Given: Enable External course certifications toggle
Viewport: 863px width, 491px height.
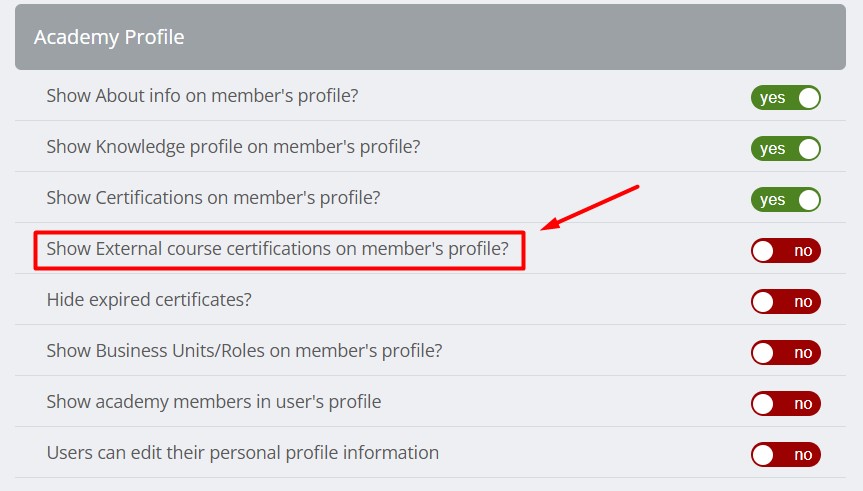Looking at the screenshot, I should point(786,250).
